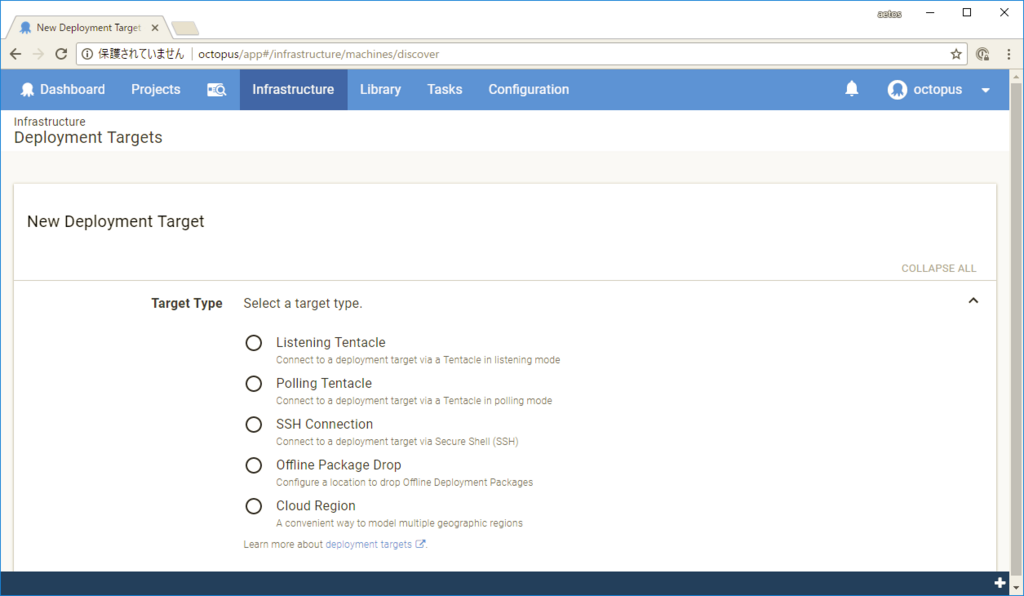Open notifications bell icon
1024x596 pixels.
click(x=852, y=89)
